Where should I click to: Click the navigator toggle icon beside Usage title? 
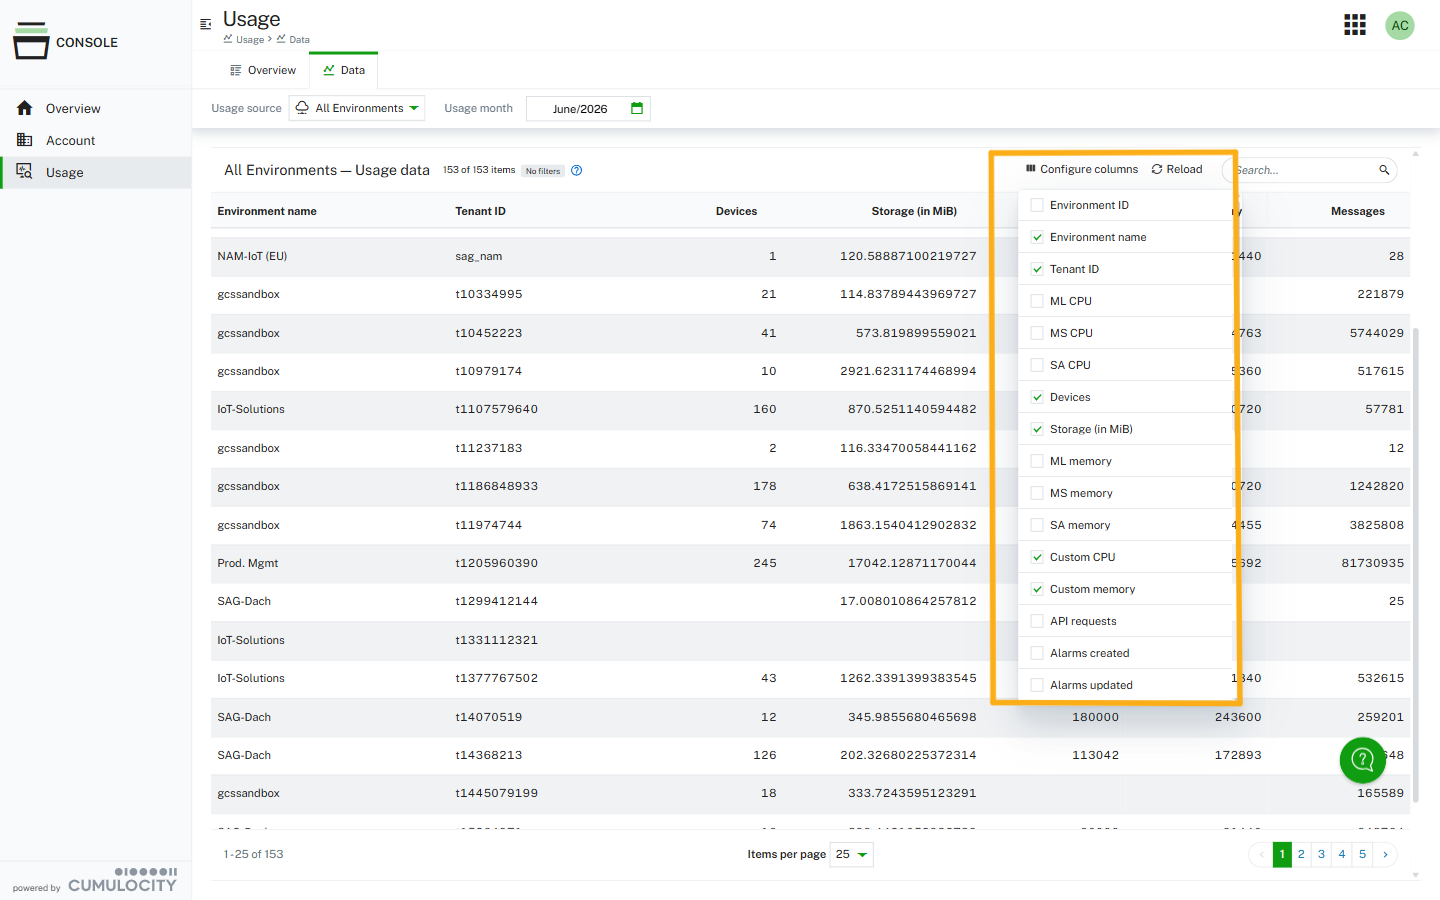click(x=206, y=24)
